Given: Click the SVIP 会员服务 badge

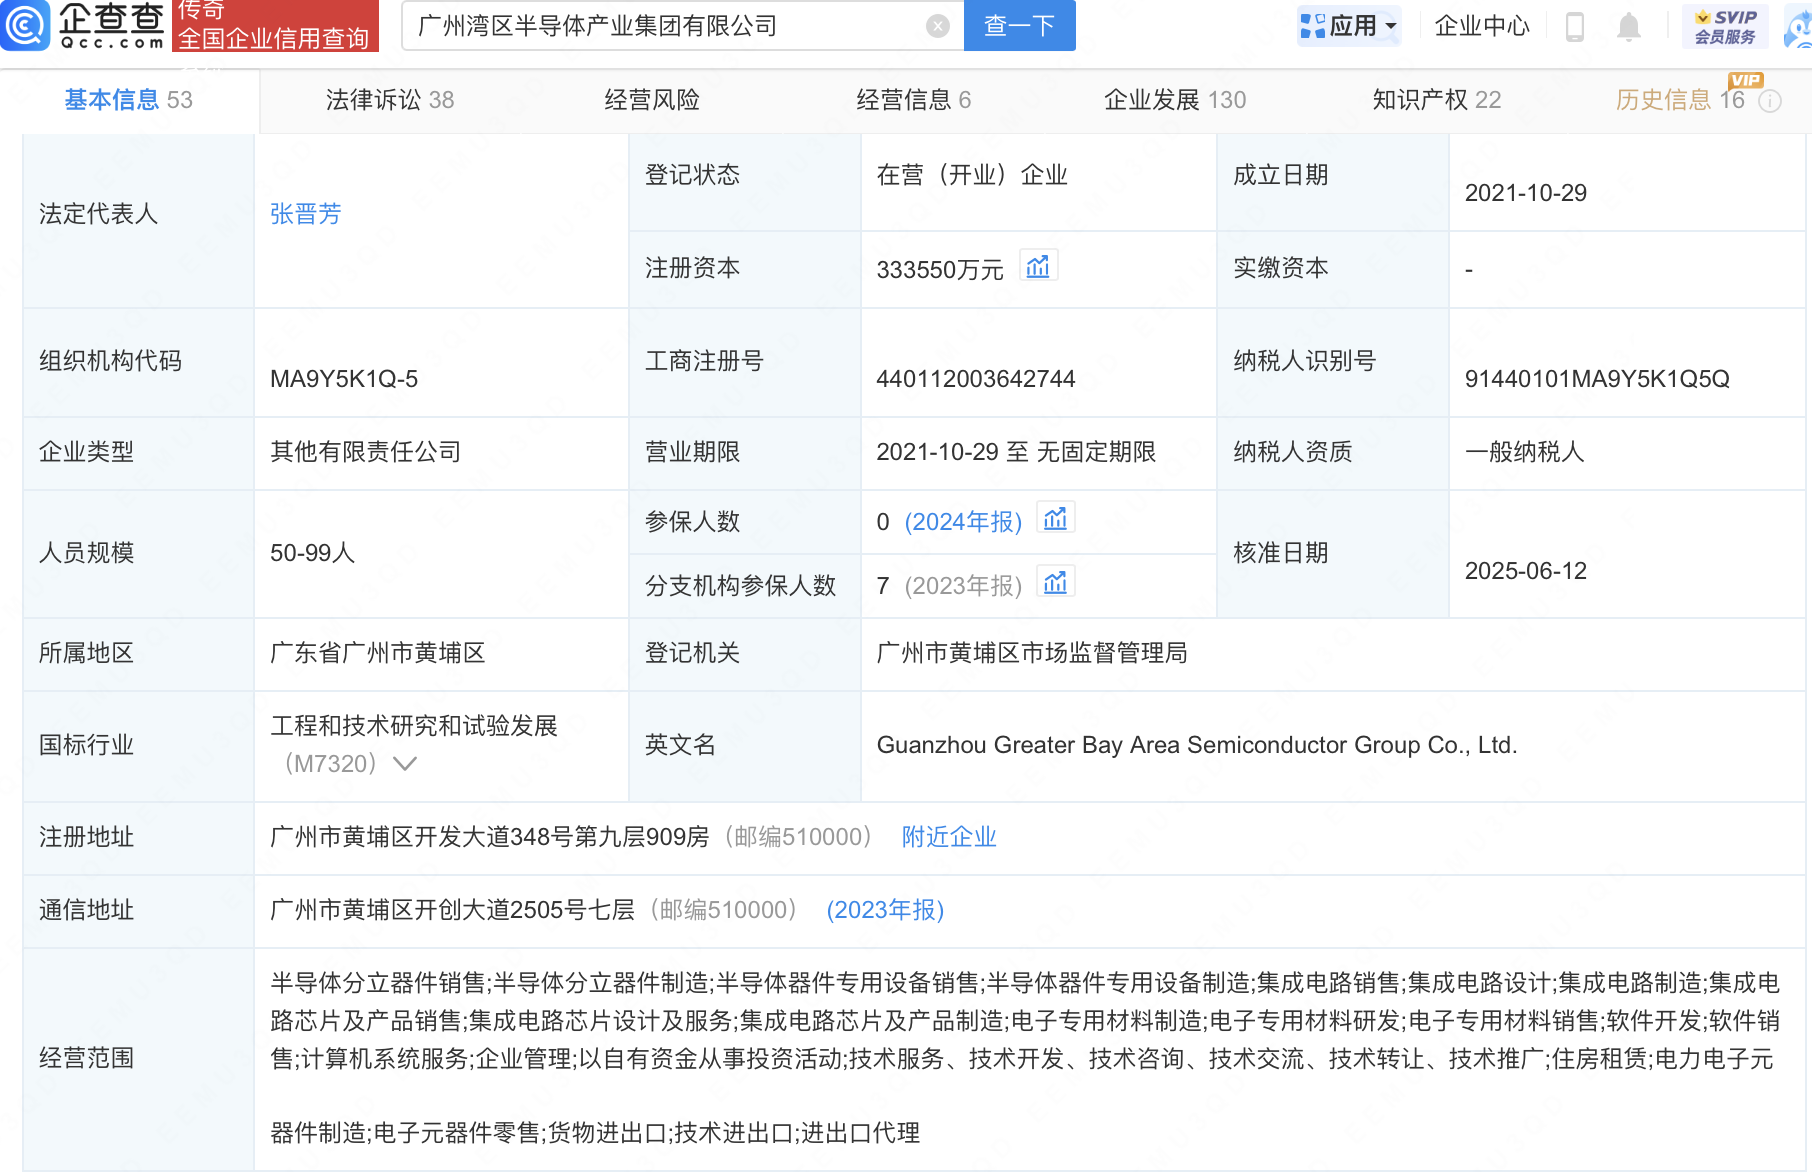Looking at the screenshot, I should 1725,26.
